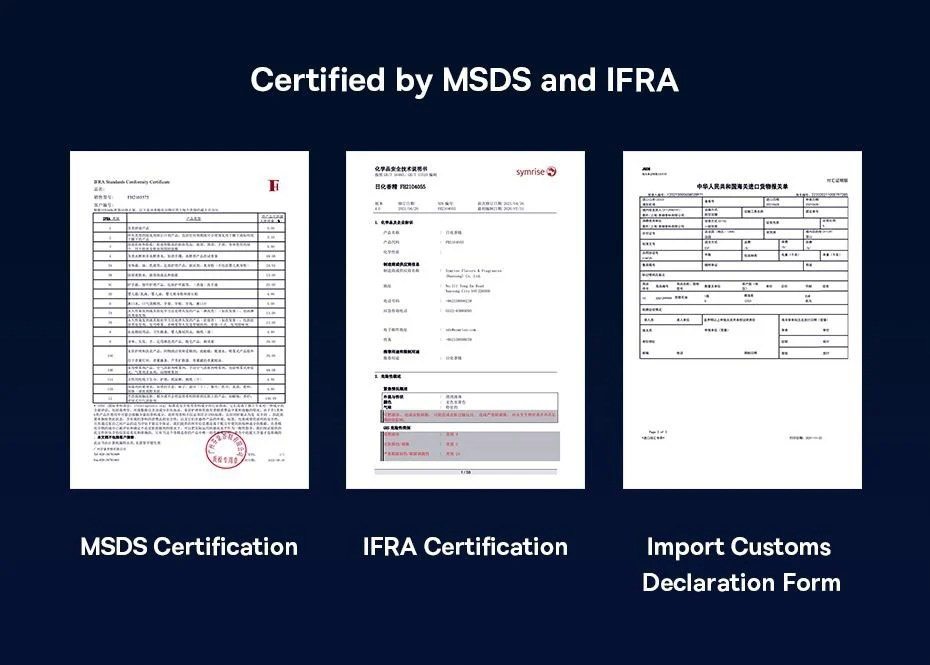Open the customs declaration document page
The image size is (930, 665).
click(x=742, y=320)
